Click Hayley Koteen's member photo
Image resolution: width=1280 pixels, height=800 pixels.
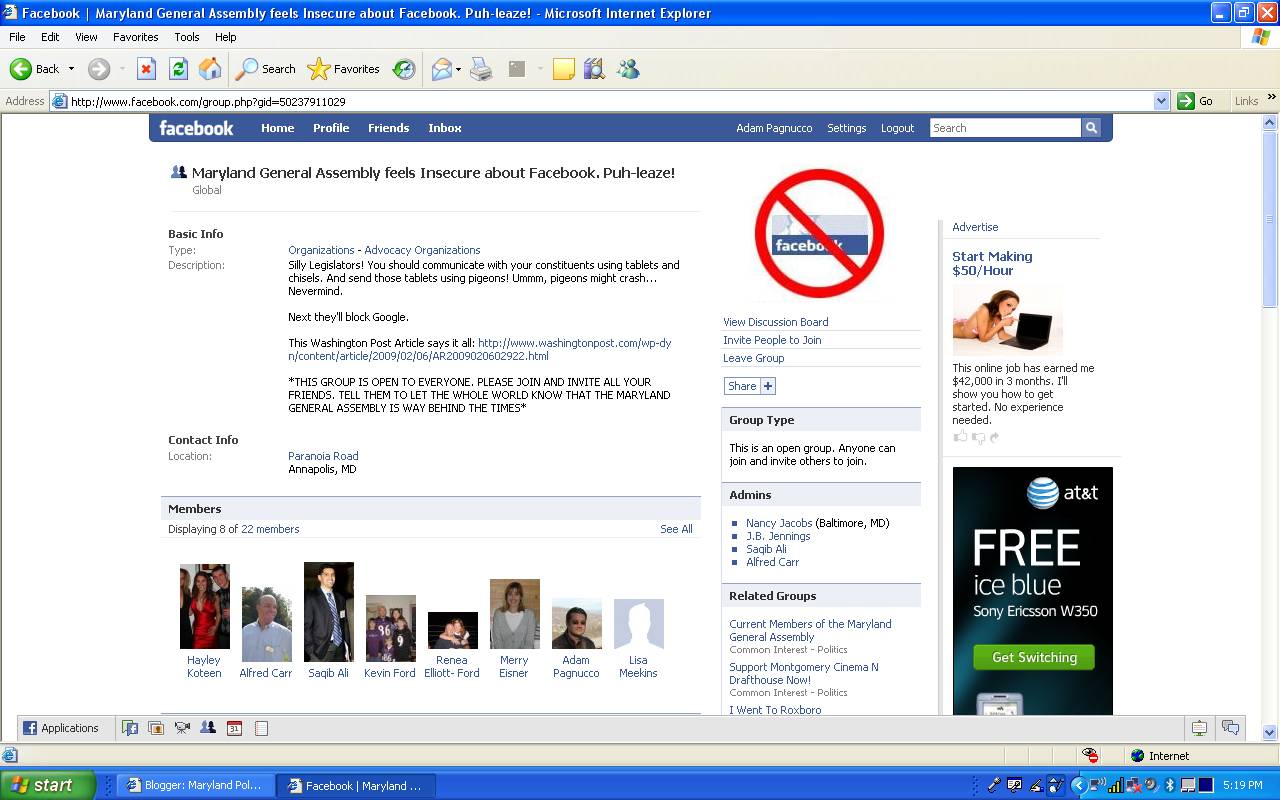pyautogui.click(x=204, y=607)
